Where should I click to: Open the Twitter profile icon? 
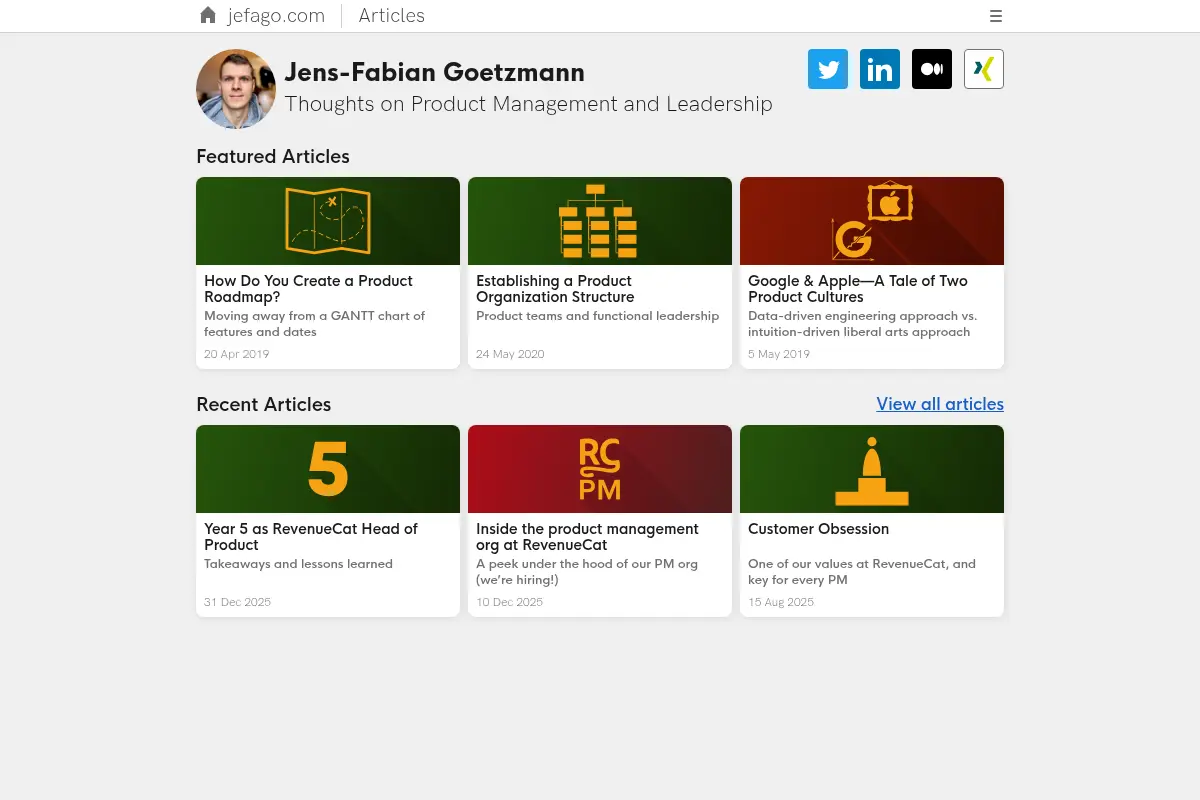828,69
